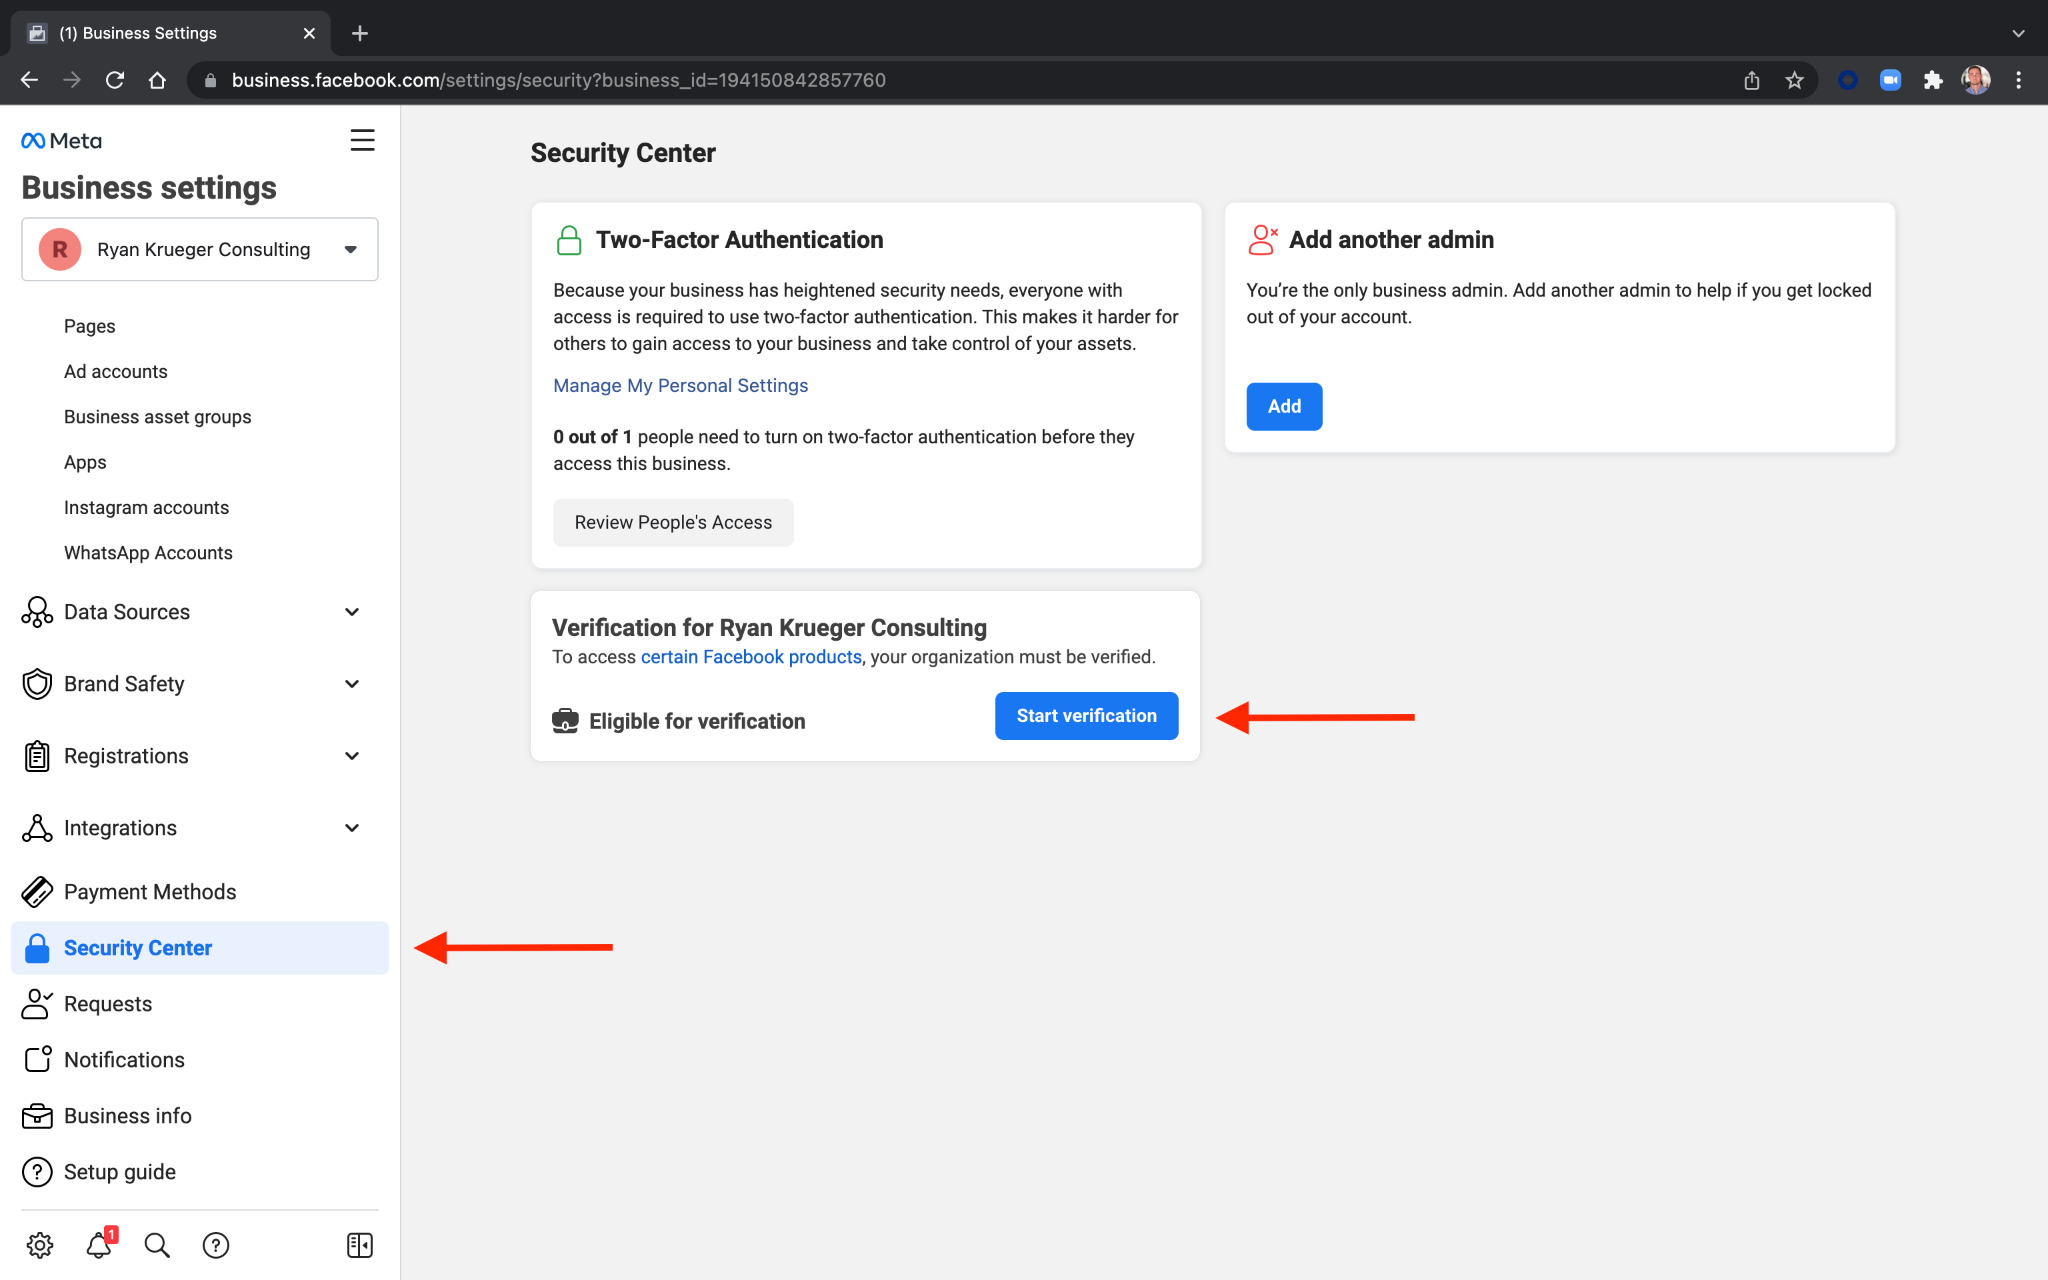Go to browser home page
The height and width of the screenshot is (1280, 2048).
coord(157,80)
